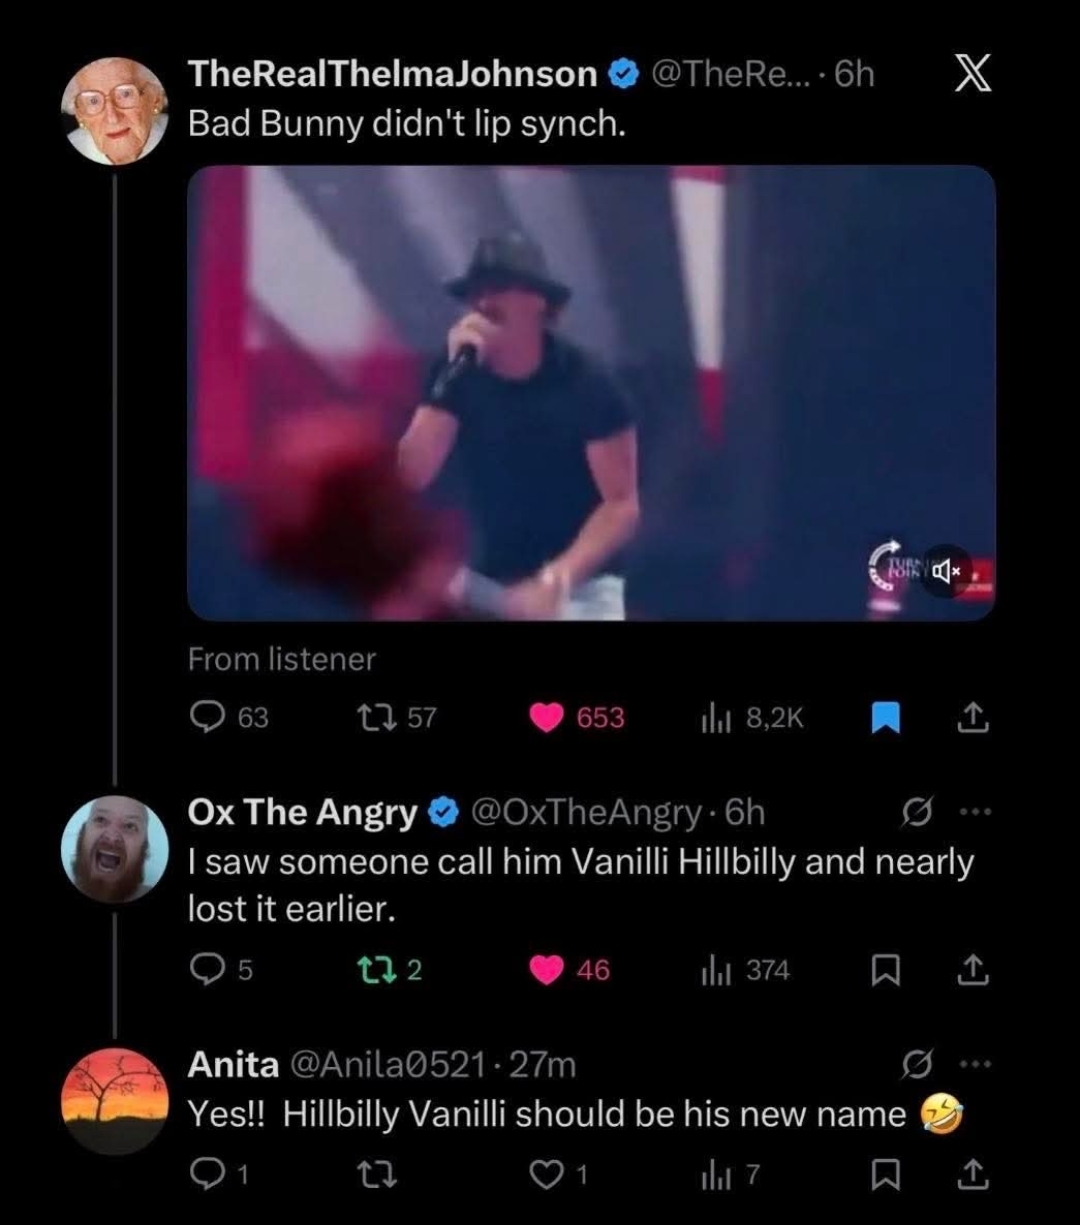Share TheRealThelmaJohnson's post
1080x1225 pixels.
[x=969, y=718]
